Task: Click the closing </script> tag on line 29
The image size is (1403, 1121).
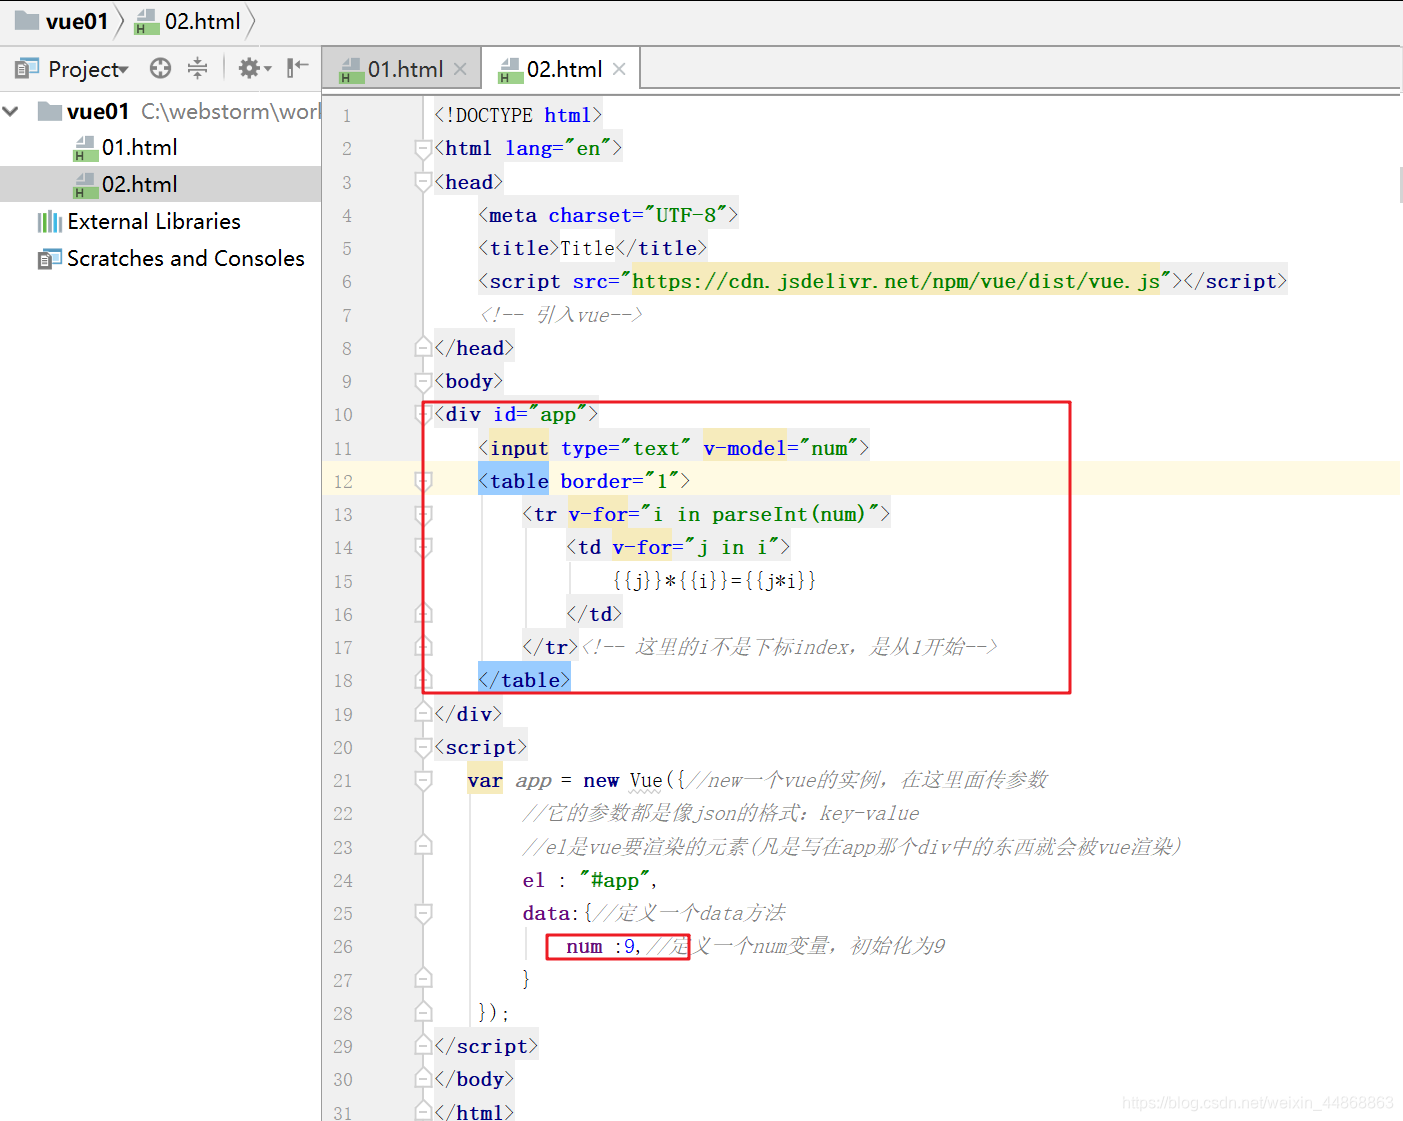Action: coord(486,1046)
